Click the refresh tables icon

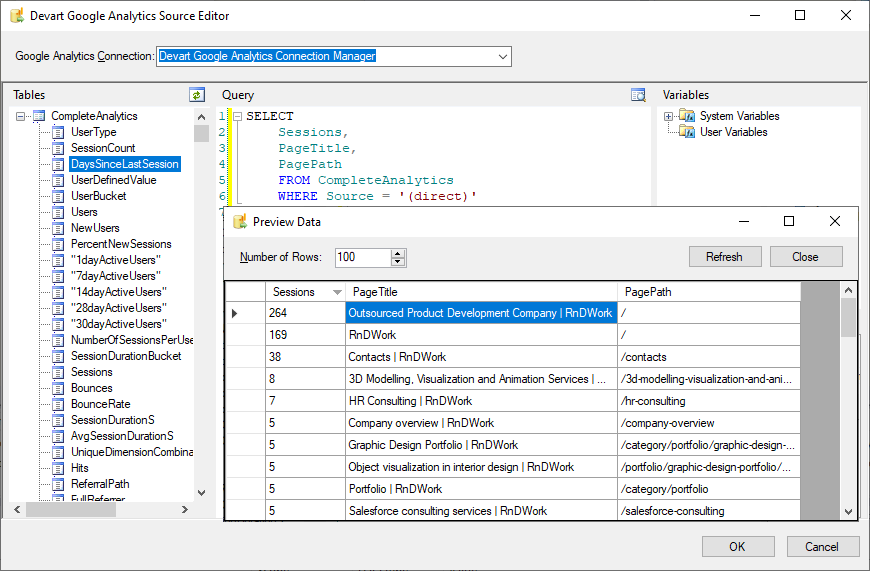[197, 95]
